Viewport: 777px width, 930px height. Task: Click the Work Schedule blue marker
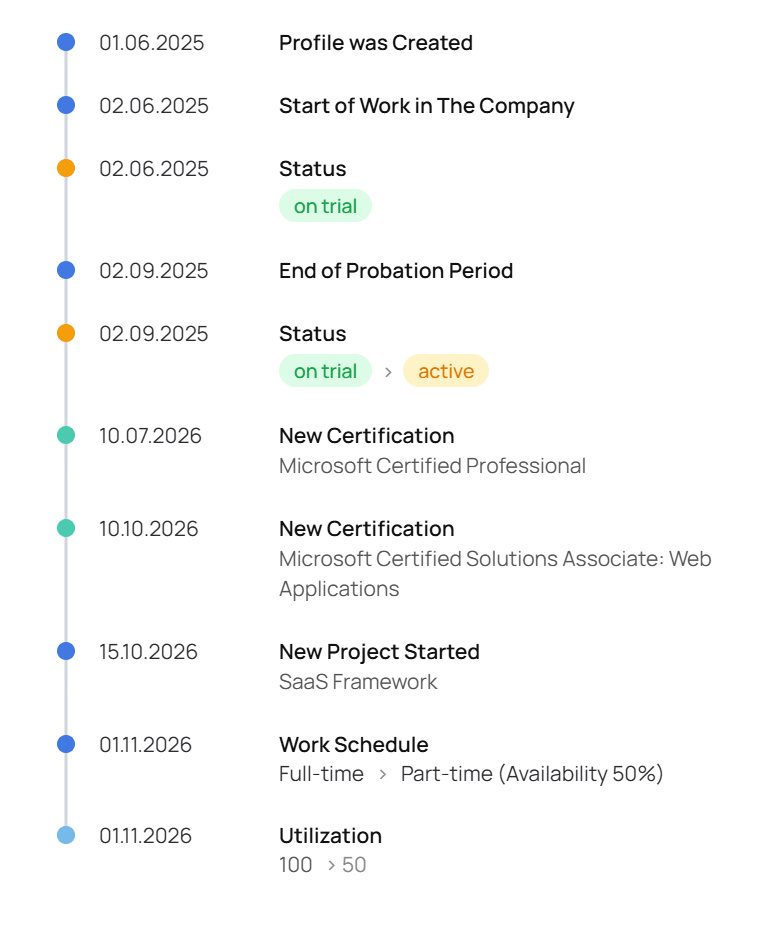66,744
